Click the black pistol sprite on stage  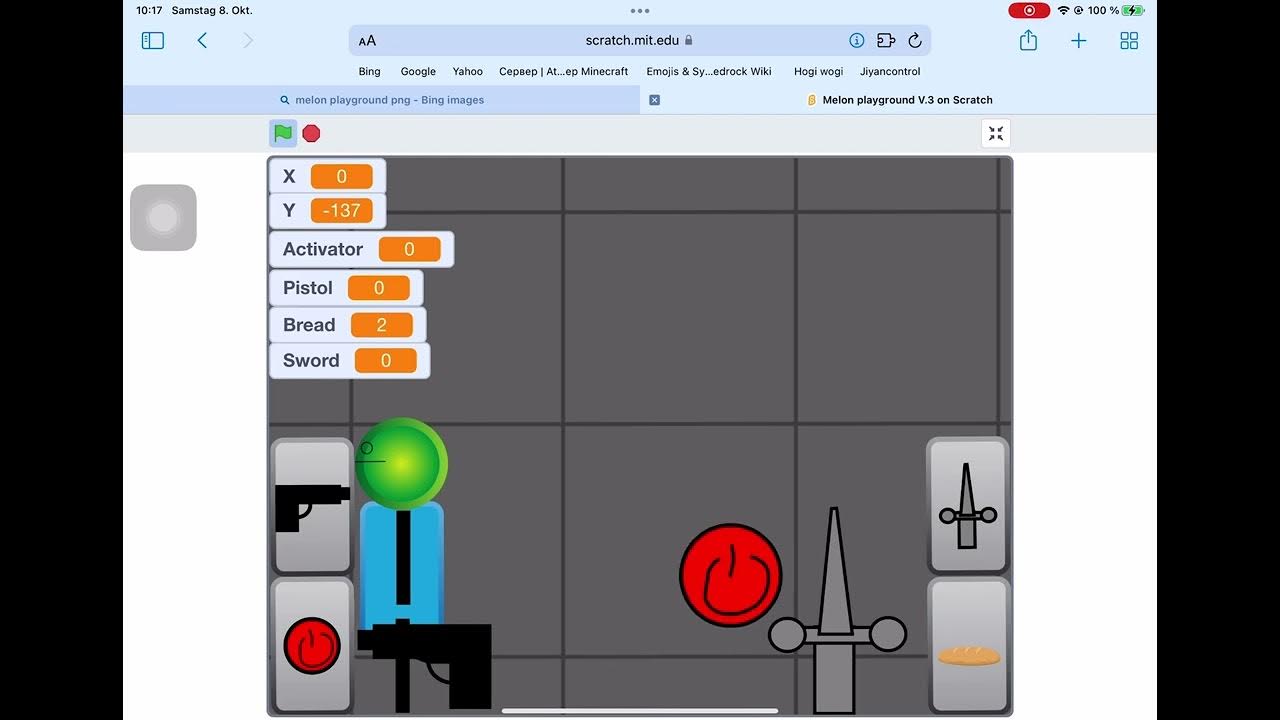click(425, 664)
